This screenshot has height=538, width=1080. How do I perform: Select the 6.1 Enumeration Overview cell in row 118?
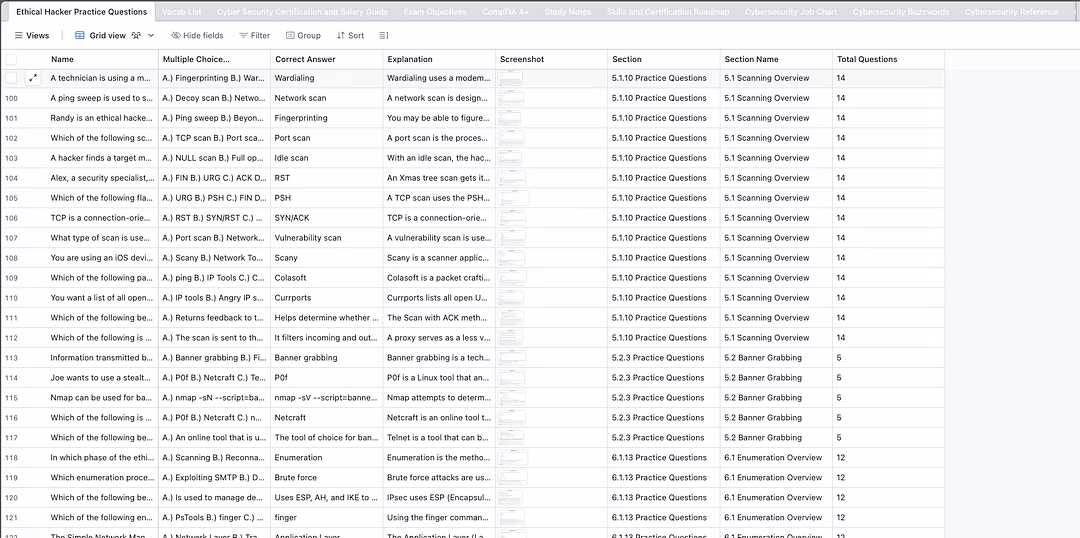tap(773, 458)
